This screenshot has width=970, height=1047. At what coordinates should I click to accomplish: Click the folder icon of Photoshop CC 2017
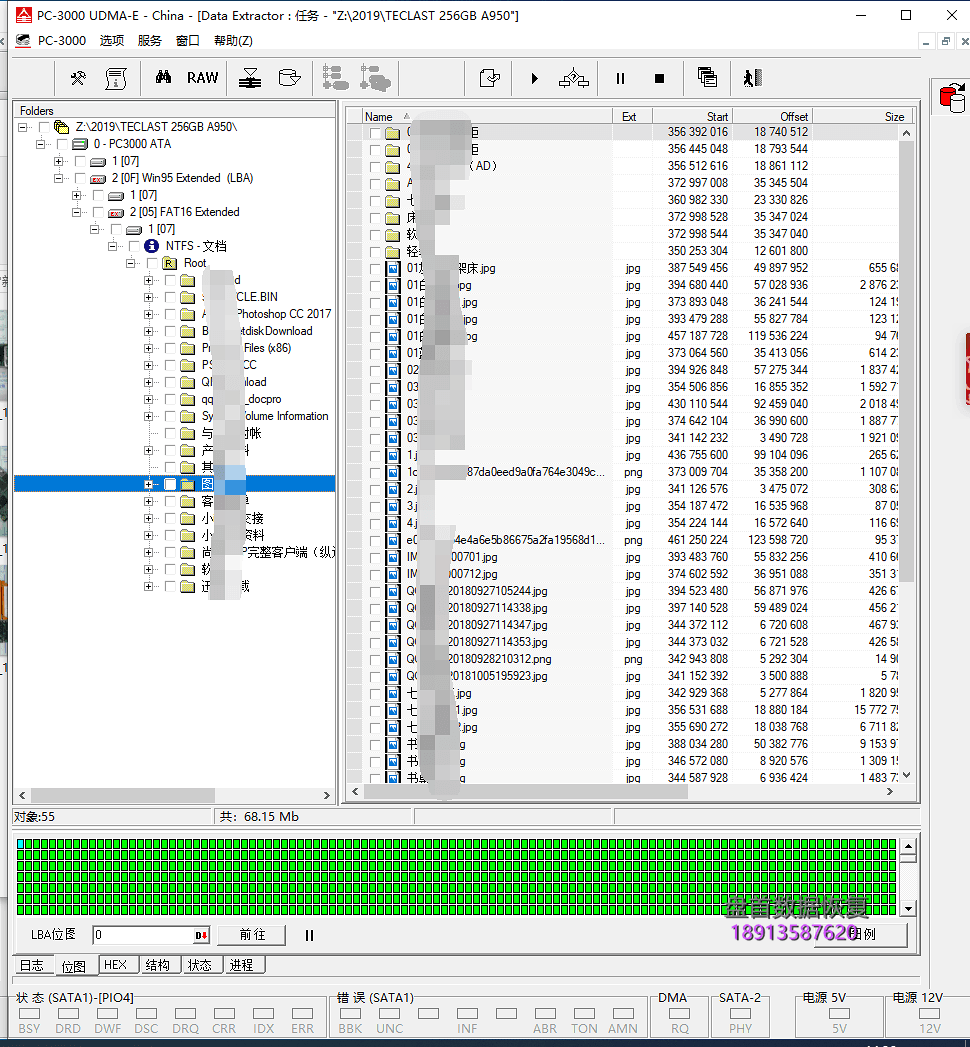(188, 314)
